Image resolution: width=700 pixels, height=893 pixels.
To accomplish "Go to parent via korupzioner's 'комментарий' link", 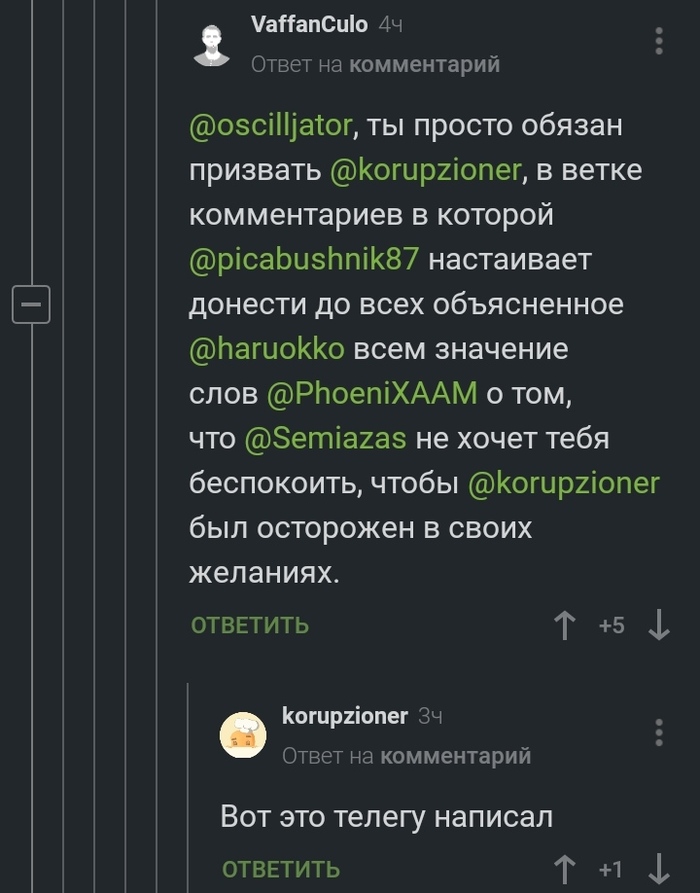I will (456, 756).
